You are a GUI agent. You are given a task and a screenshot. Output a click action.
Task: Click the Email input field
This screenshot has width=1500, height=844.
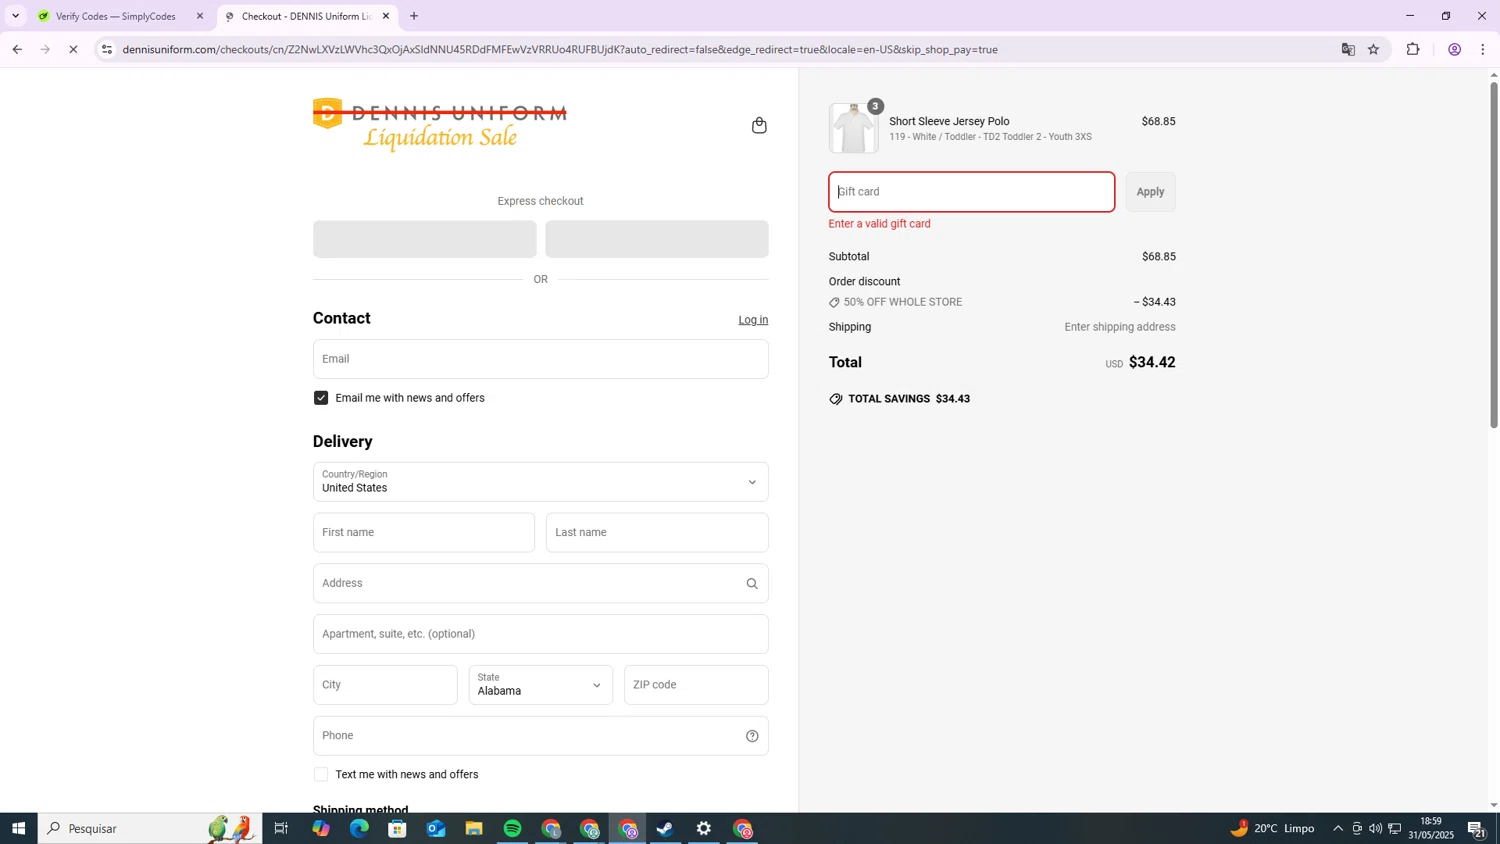(x=541, y=359)
